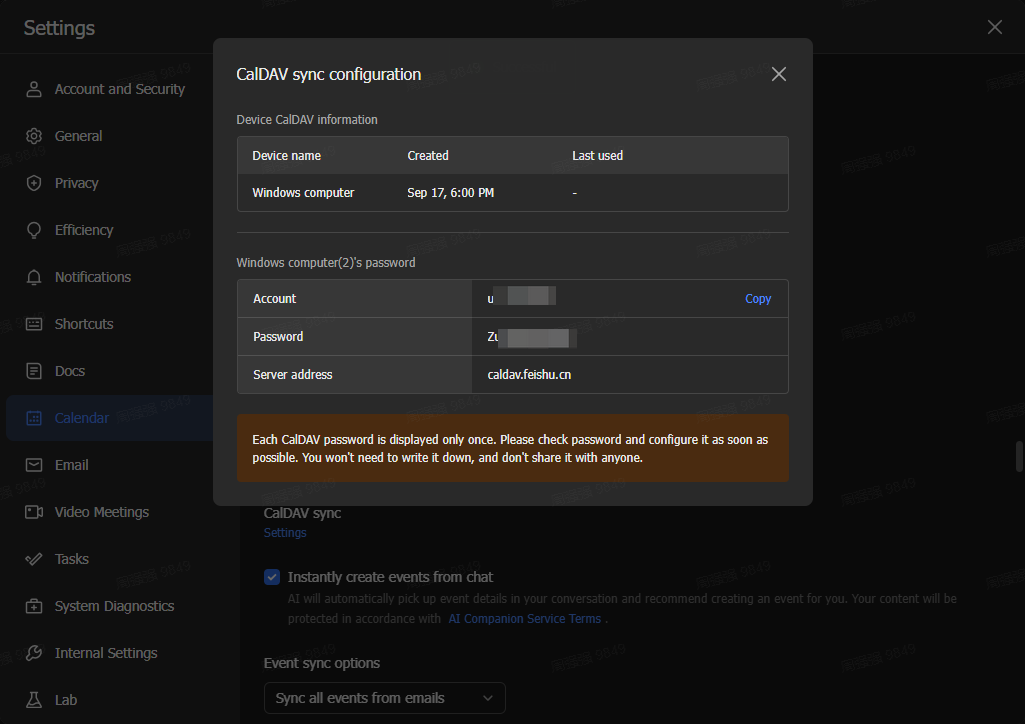Click the Device name column header
The height and width of the screenshot is (724, 1025).
pyautogui.click(x=286, y=156)
